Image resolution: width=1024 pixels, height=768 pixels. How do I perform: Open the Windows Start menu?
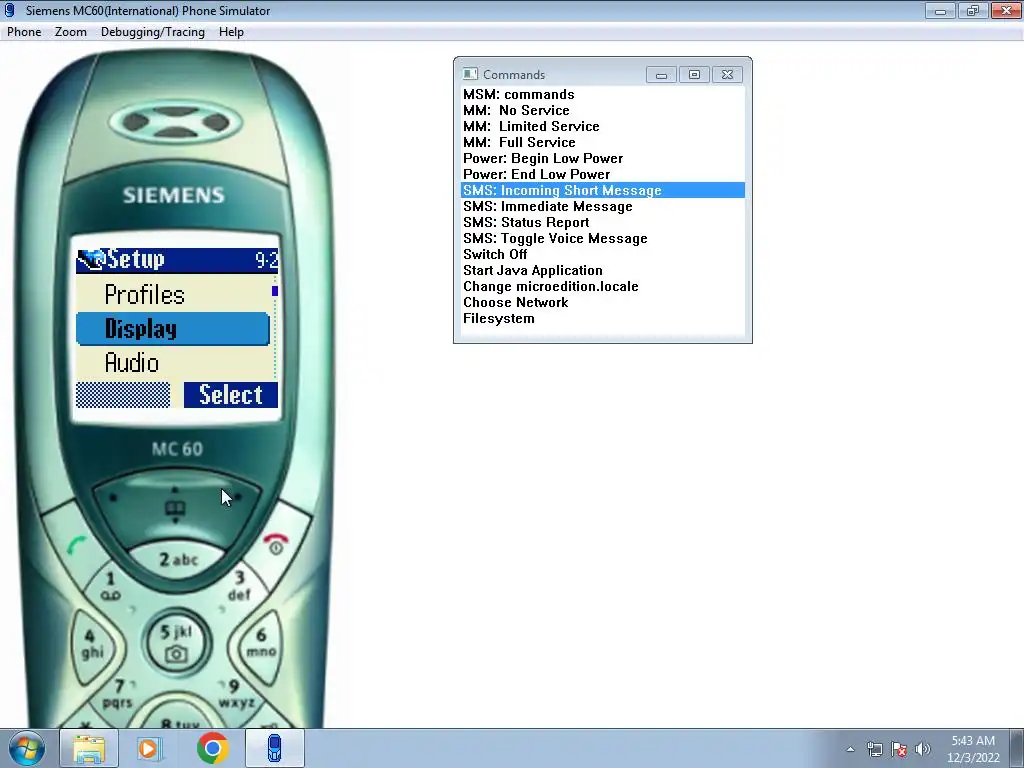(27, 749)
